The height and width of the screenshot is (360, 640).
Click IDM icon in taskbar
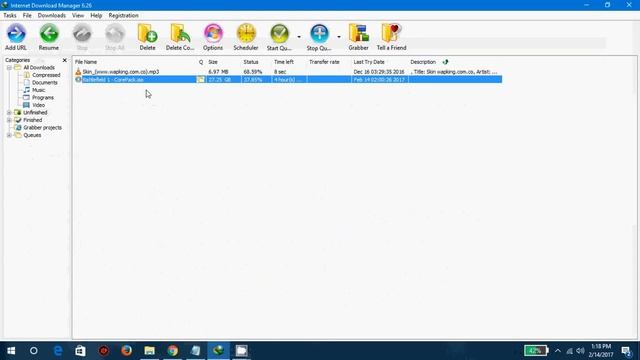coord(218,351)
